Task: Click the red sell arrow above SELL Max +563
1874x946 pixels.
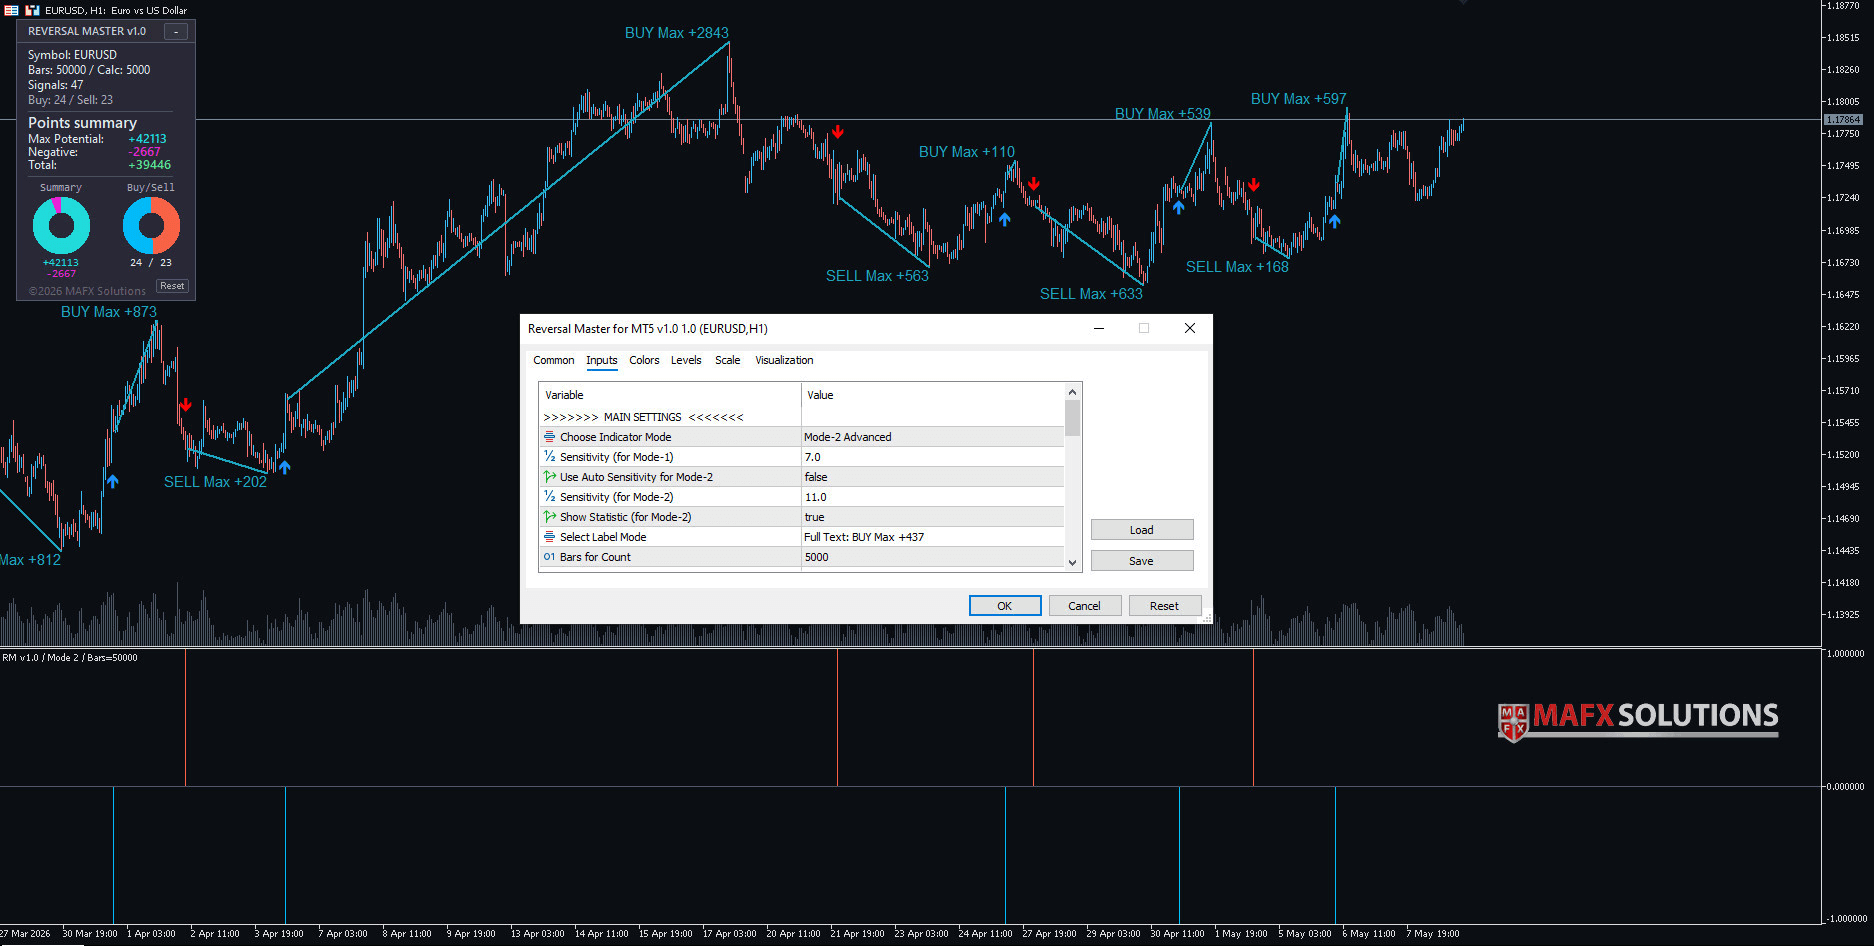Action: [838, 132]
